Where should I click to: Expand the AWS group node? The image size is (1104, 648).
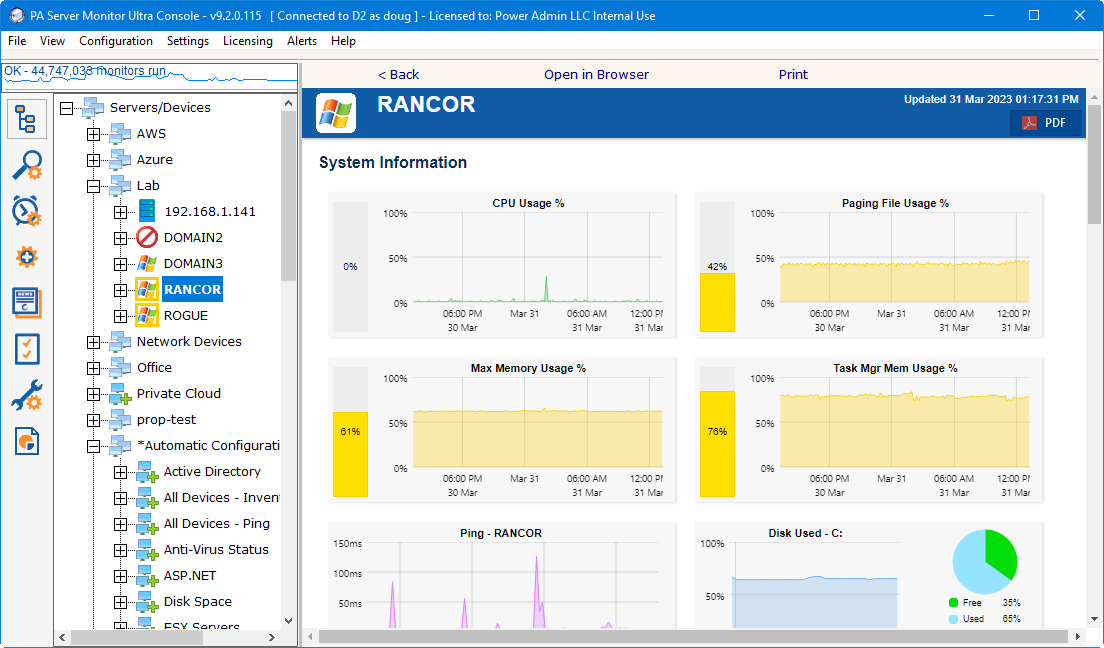coord(94,134)
